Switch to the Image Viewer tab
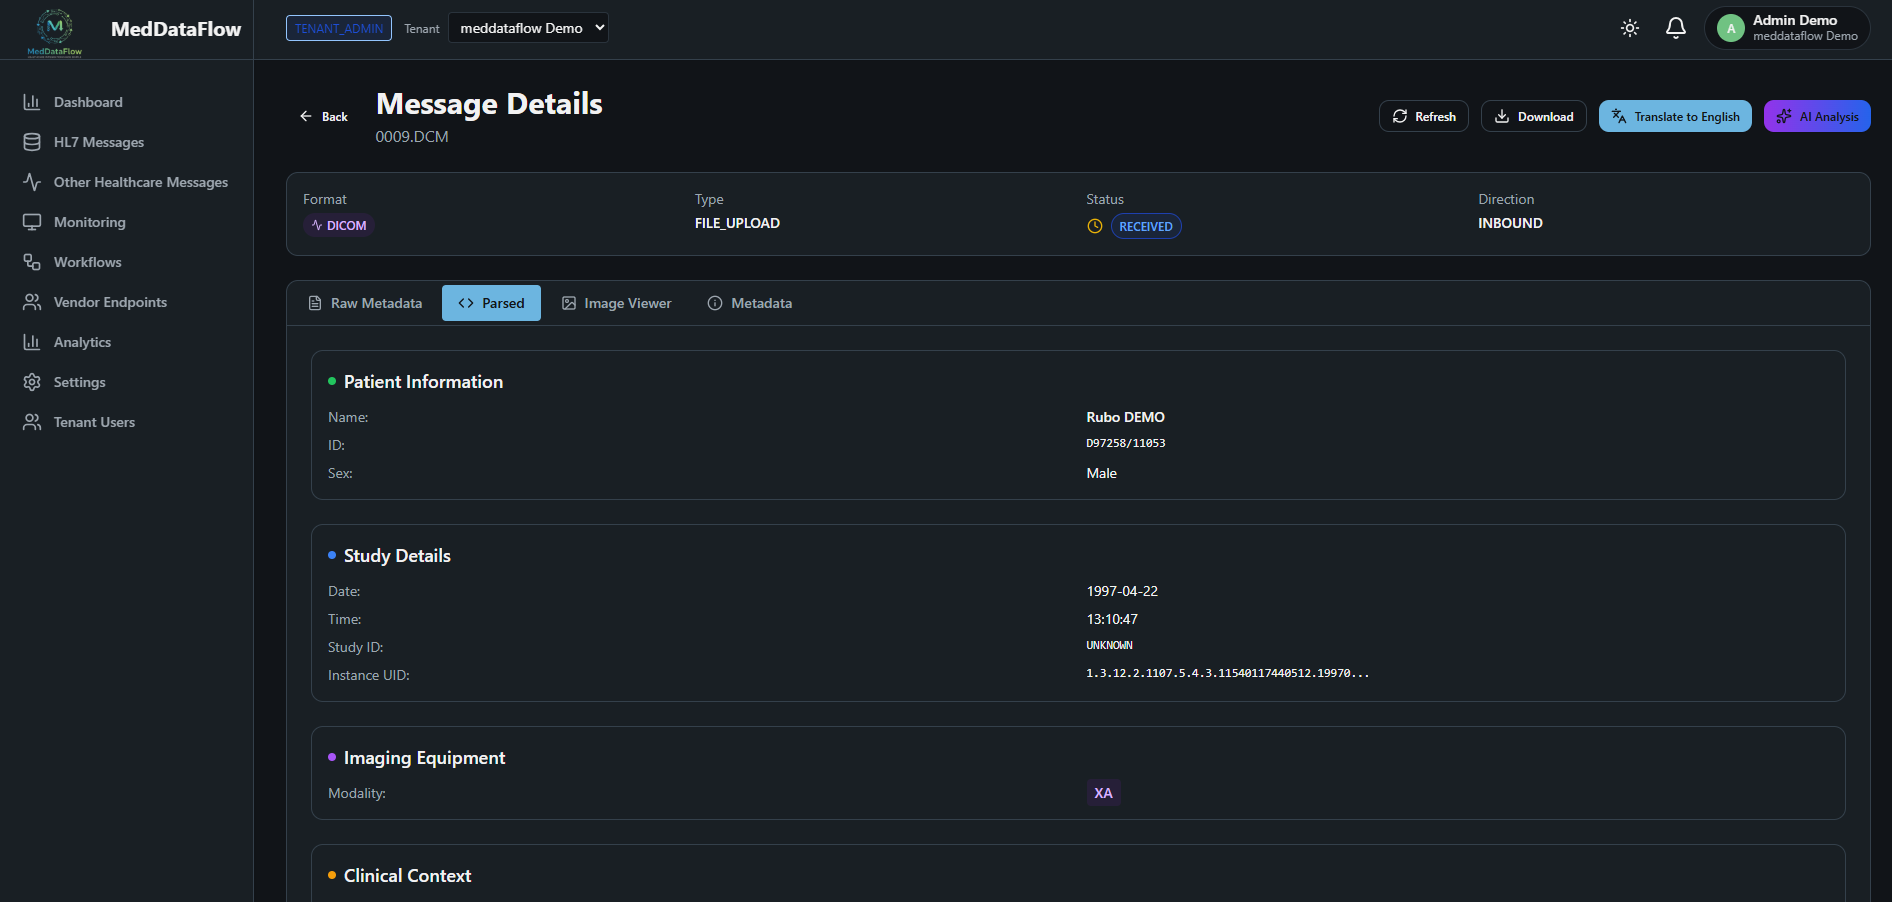Viewport: 1892px width, 902px height. point(616,302)
